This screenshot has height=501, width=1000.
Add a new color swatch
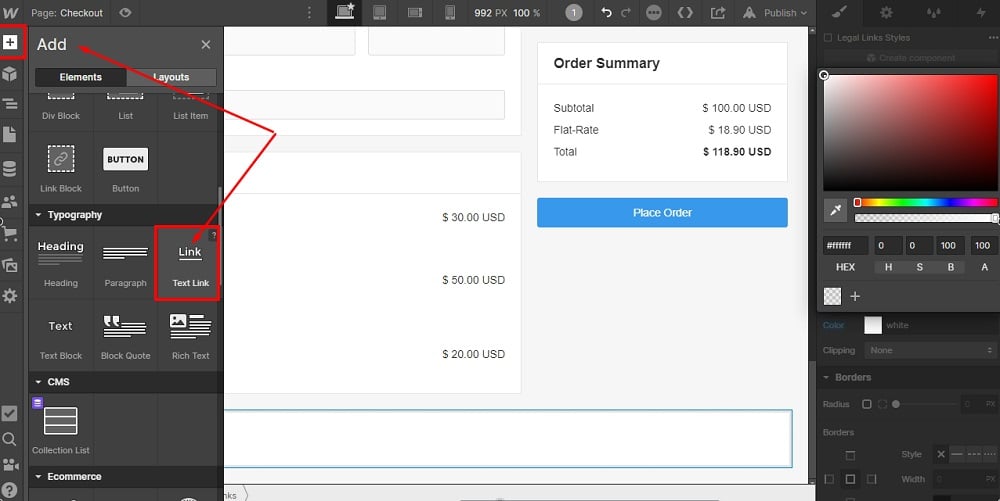click(855, 296)
